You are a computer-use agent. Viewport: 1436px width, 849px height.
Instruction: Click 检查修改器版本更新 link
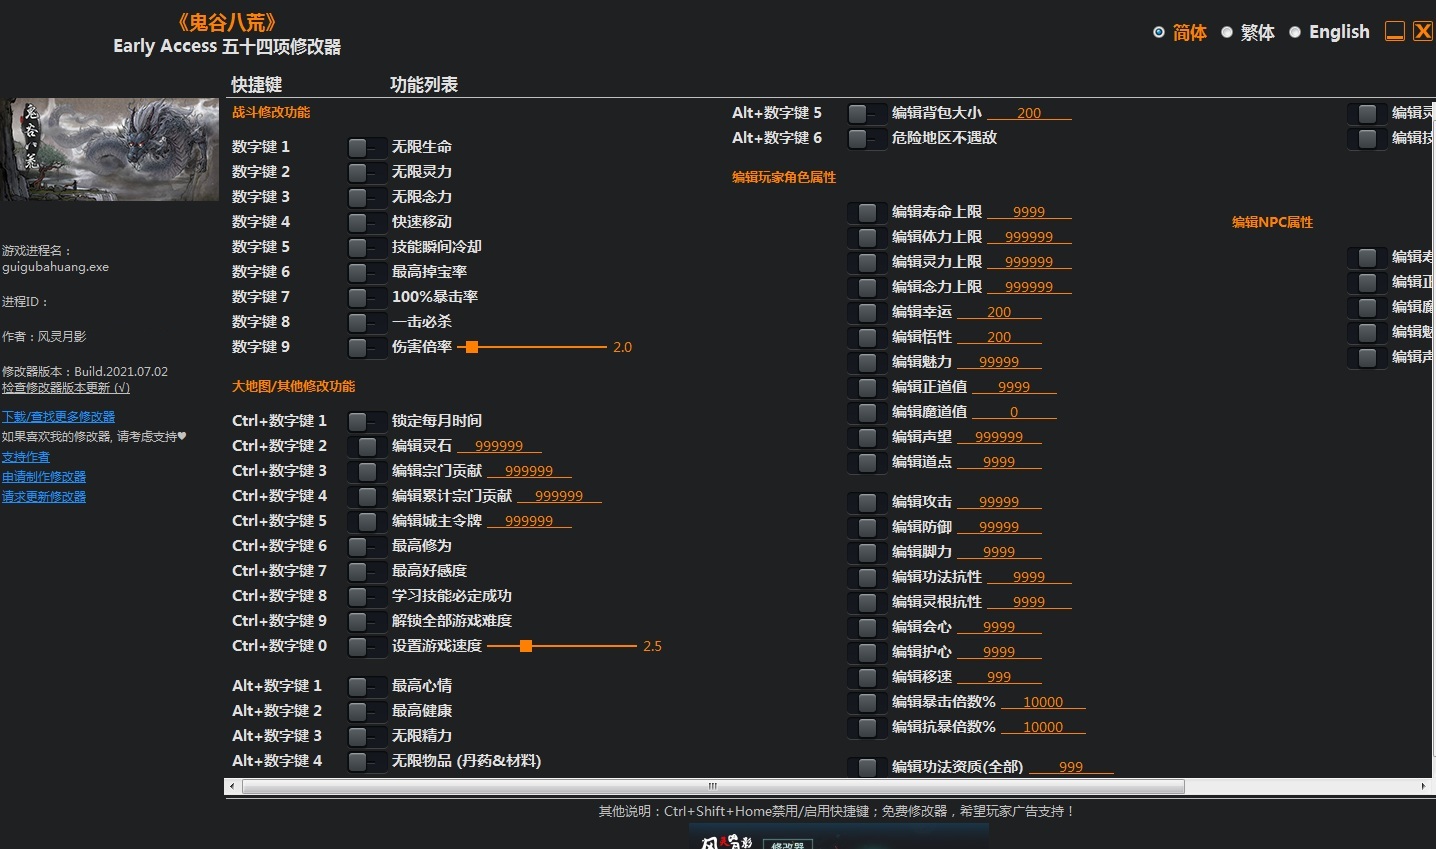(66, 387)
